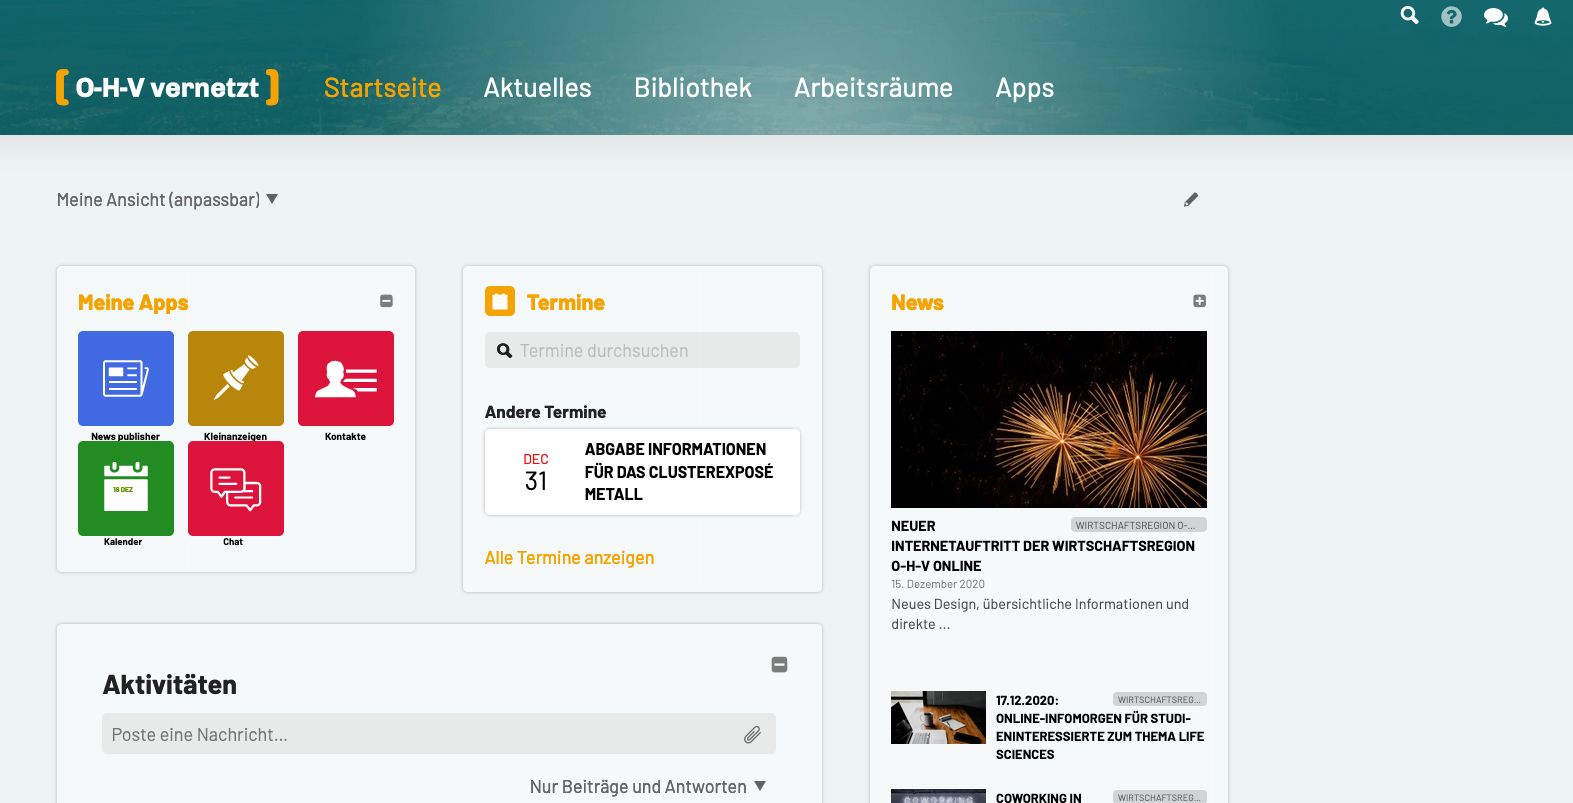Go to the Startseite tab
The width and height of the screenshot is (1573, 803).
[382, 88]
